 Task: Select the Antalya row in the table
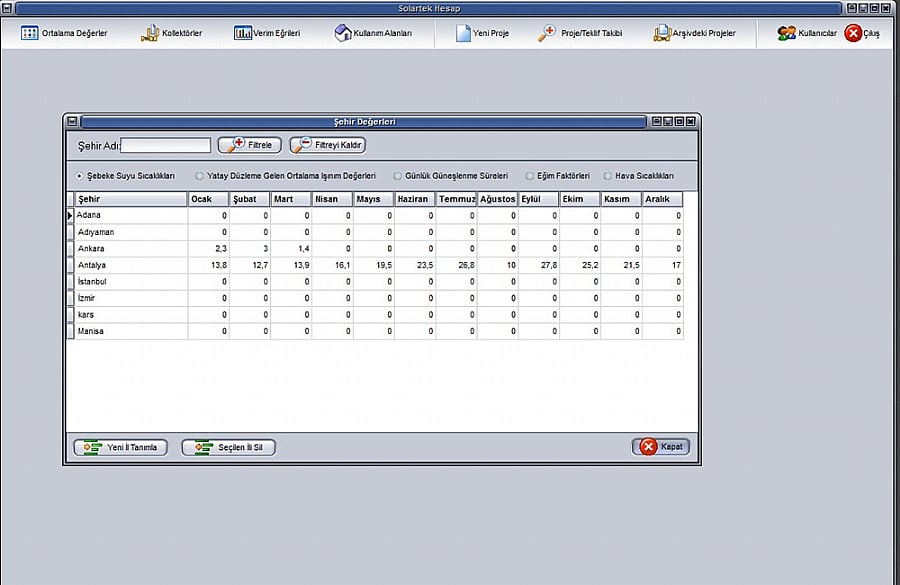(375, 265)
